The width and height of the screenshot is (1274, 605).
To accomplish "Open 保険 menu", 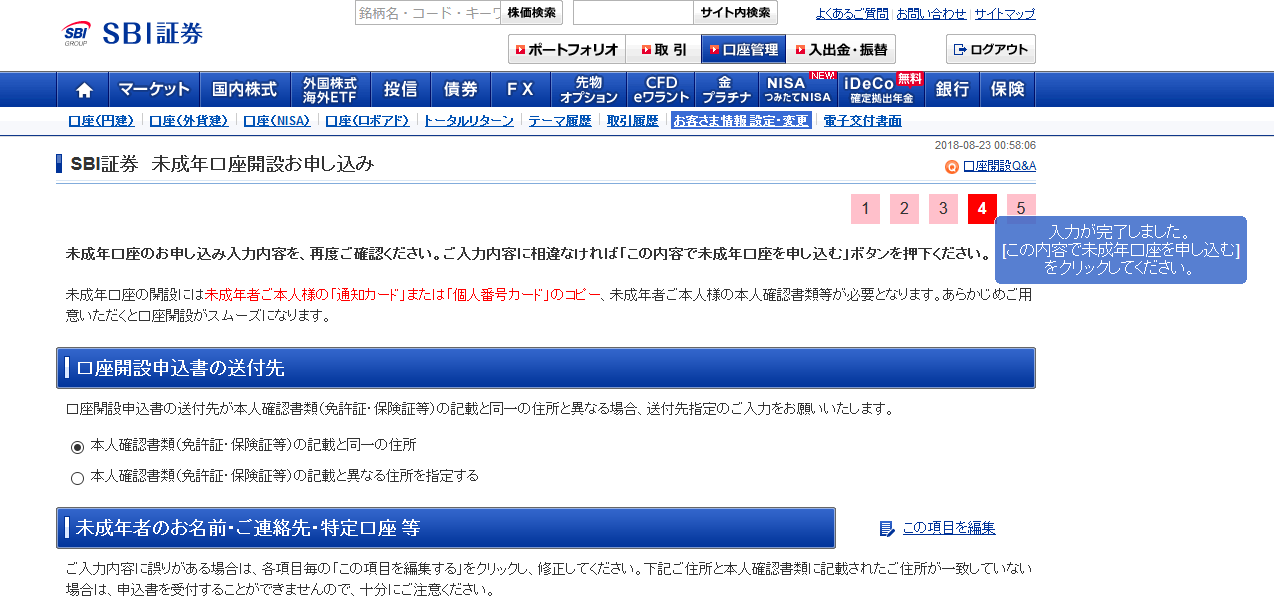I will coord(1007,89).
